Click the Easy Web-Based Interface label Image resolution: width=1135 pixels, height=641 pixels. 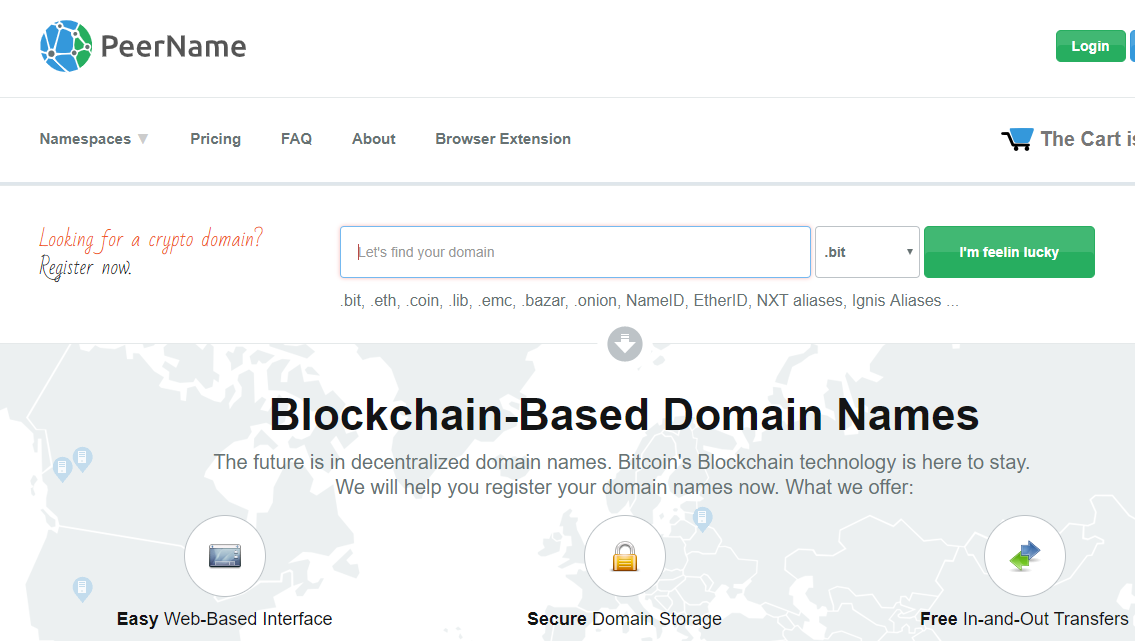pyautogui.click(x=224, y=619)
